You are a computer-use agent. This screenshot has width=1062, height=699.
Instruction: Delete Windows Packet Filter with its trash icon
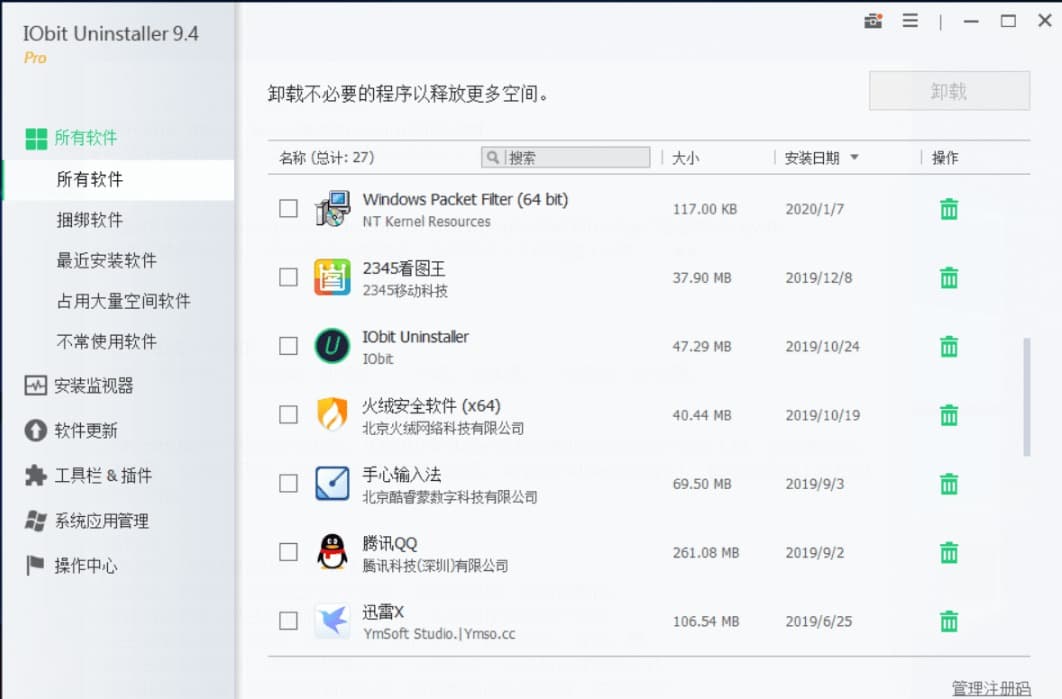click(949, 209)
